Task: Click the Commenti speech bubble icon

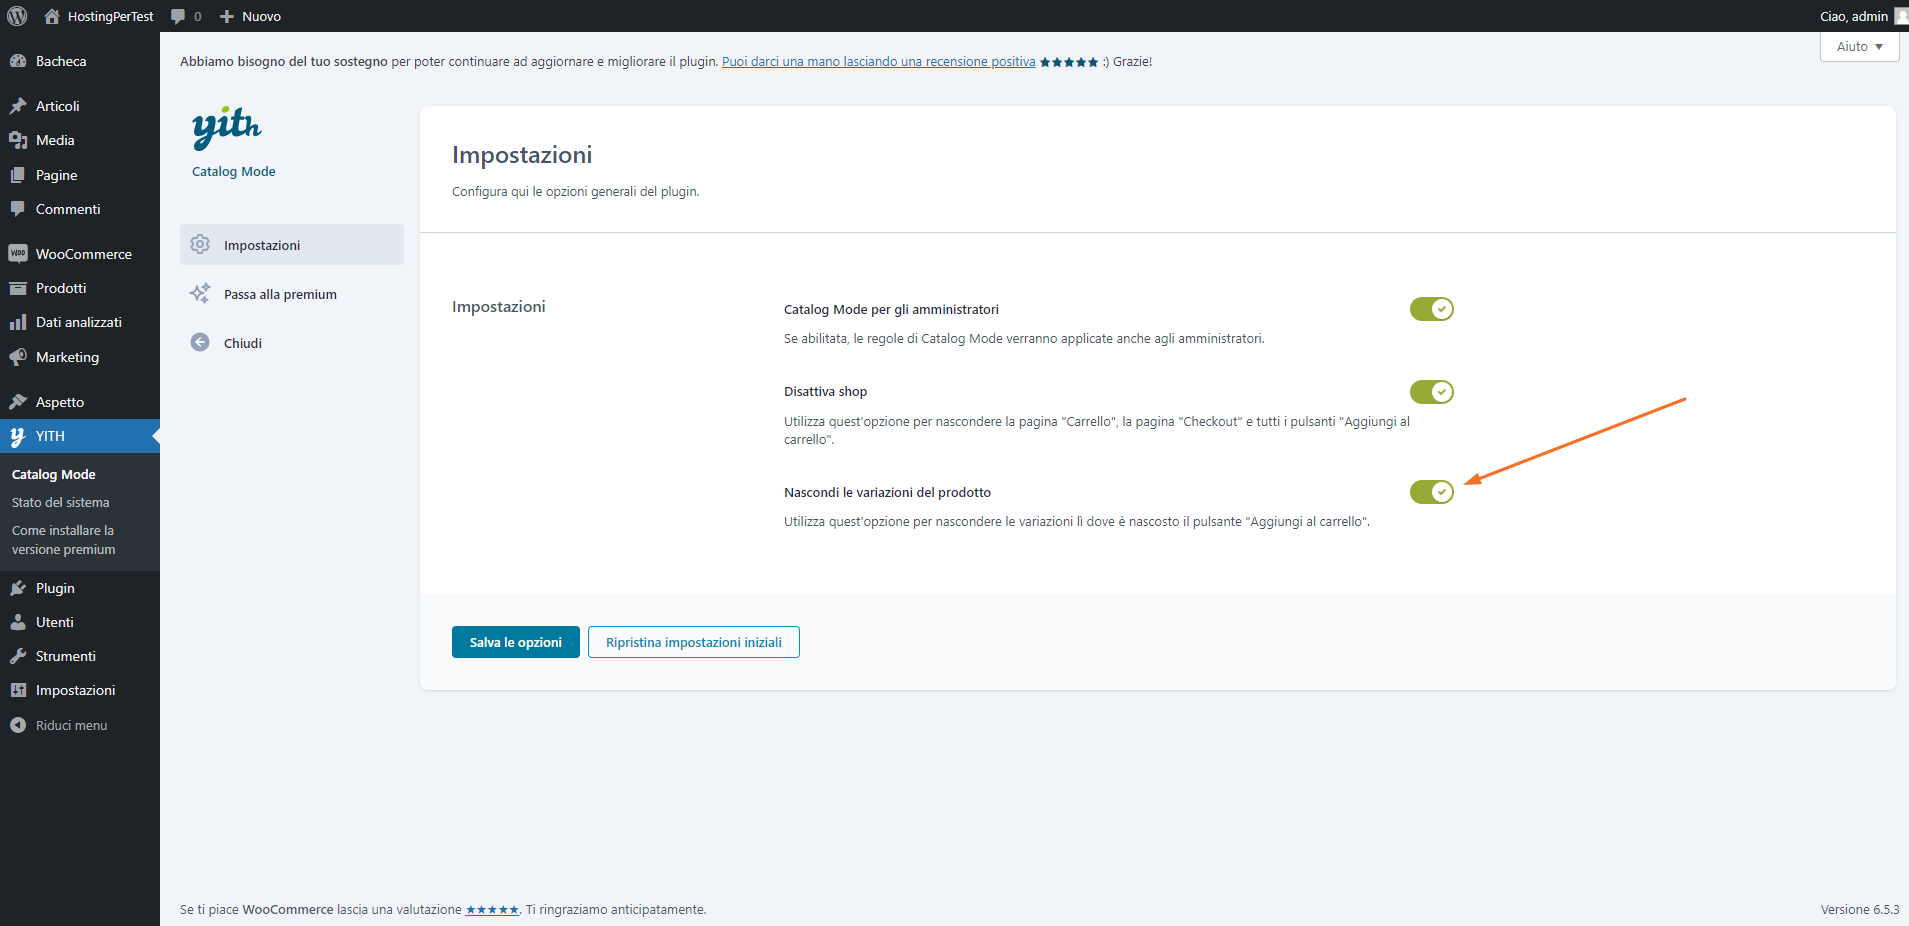Action: click(18, 209)
